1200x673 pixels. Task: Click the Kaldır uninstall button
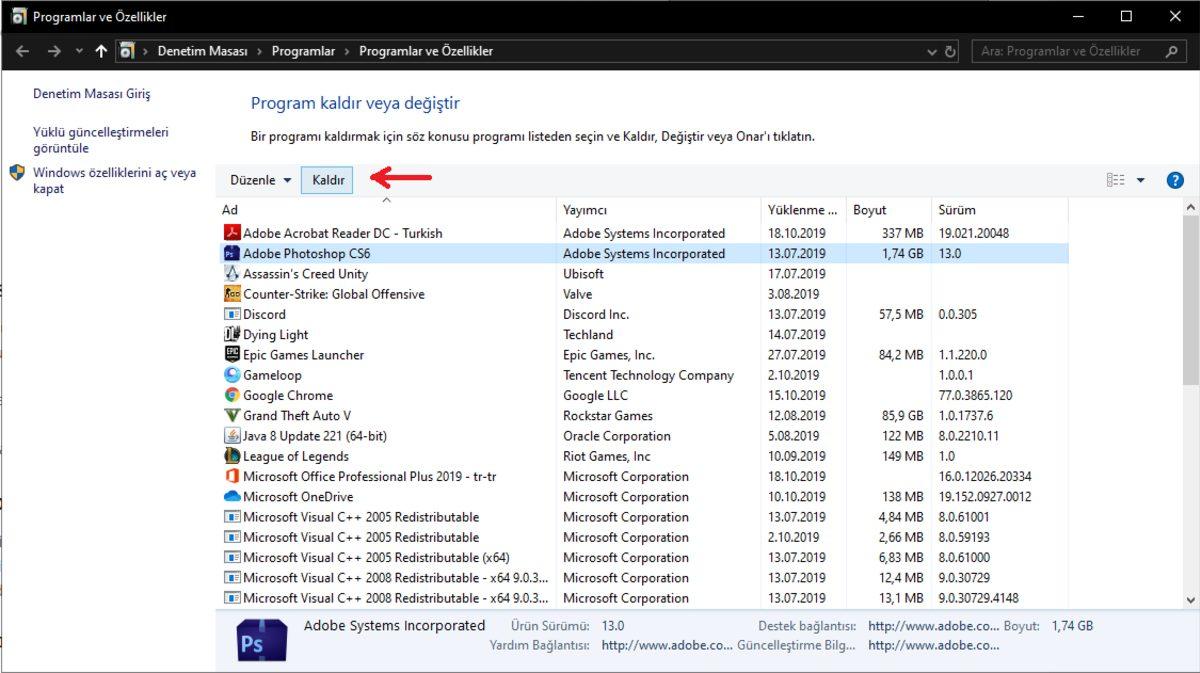tap(328, 180)
